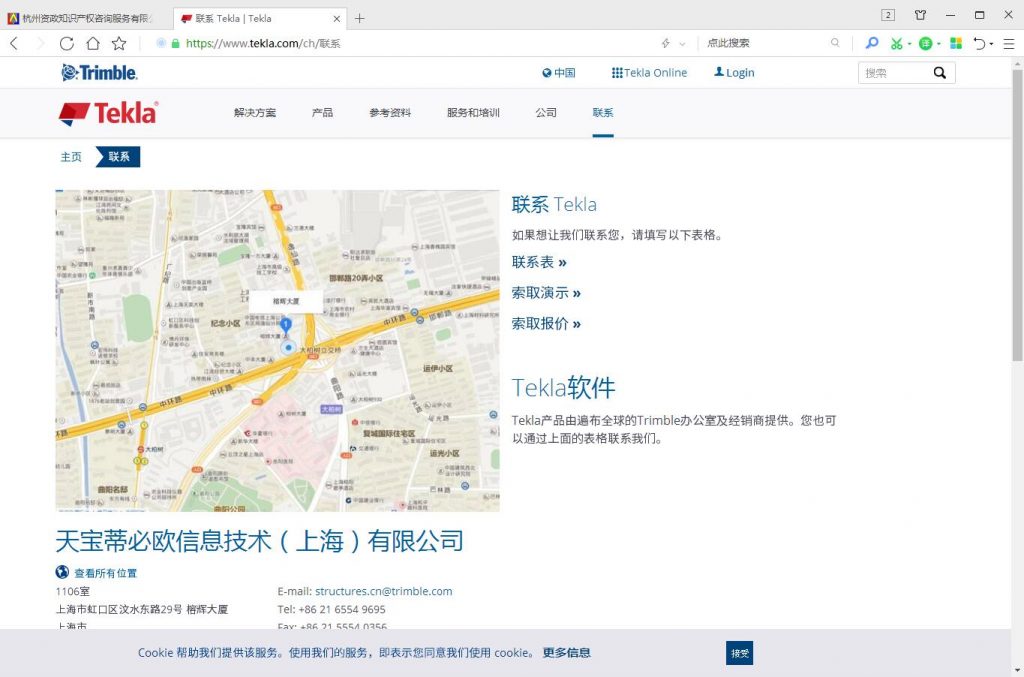
Task: Click the Tekla logo
Action: tap(108, 113)
